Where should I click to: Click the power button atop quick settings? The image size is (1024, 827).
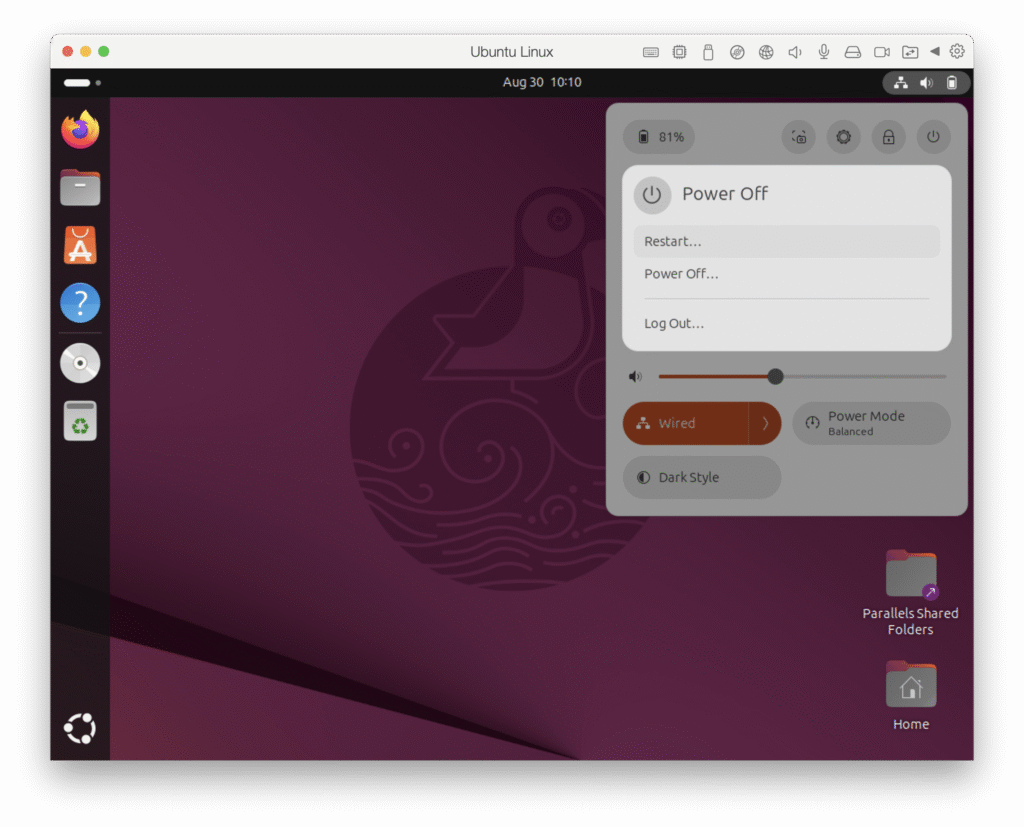[933, 137]
